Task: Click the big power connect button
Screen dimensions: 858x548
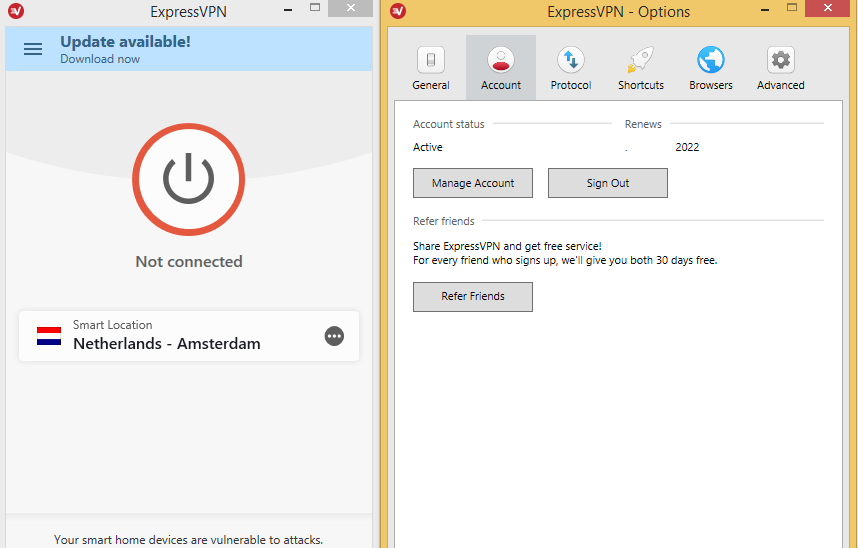Action: [x=188, y=180]
